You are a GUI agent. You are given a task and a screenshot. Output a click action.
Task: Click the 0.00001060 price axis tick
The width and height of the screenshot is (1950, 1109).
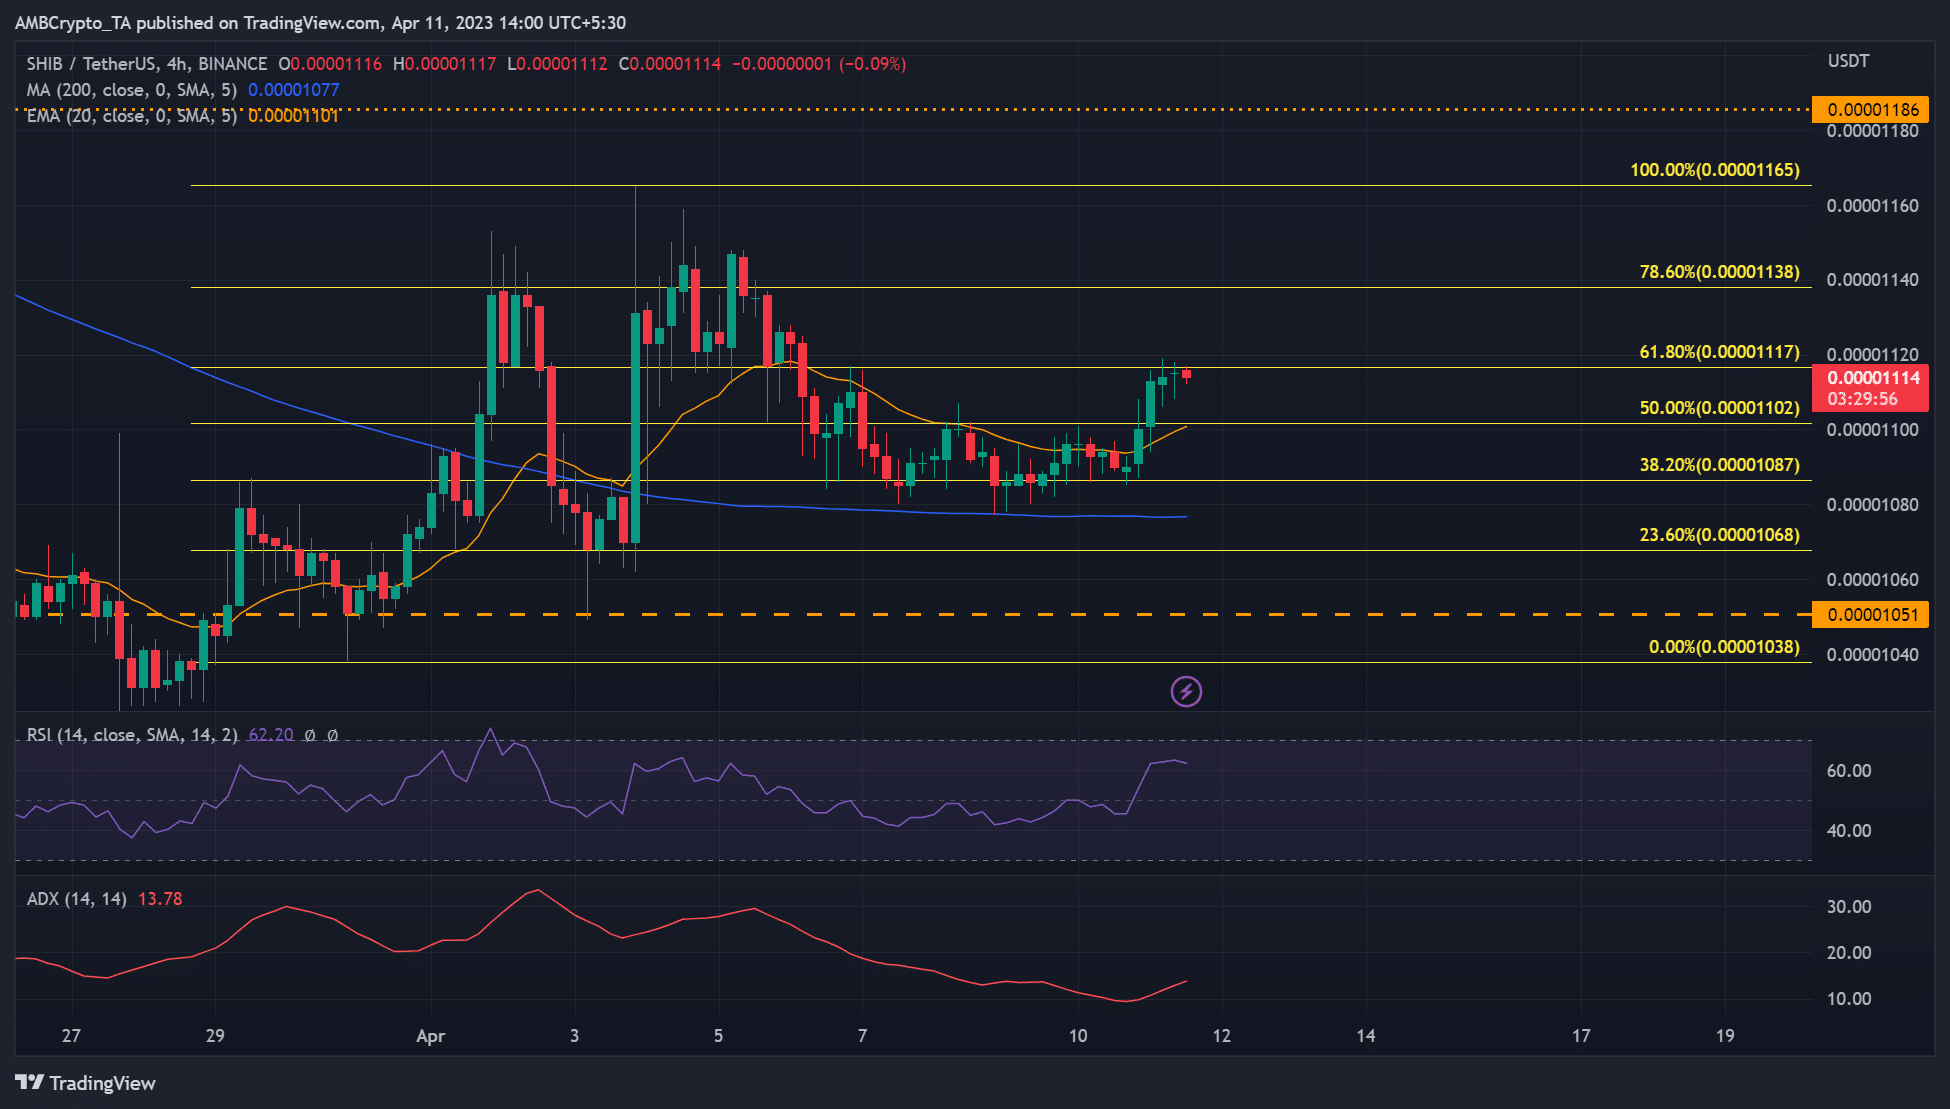coord(1873,580)
